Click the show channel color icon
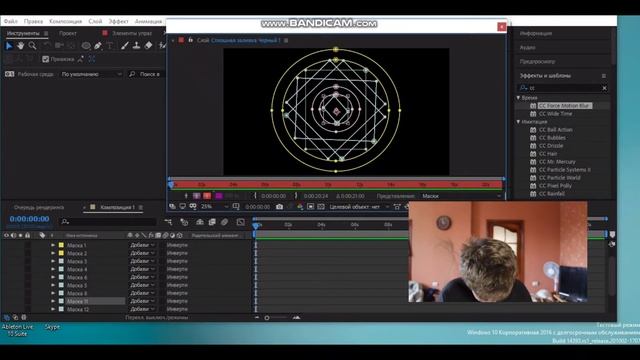640x360 pixels. tap(300, 207)
